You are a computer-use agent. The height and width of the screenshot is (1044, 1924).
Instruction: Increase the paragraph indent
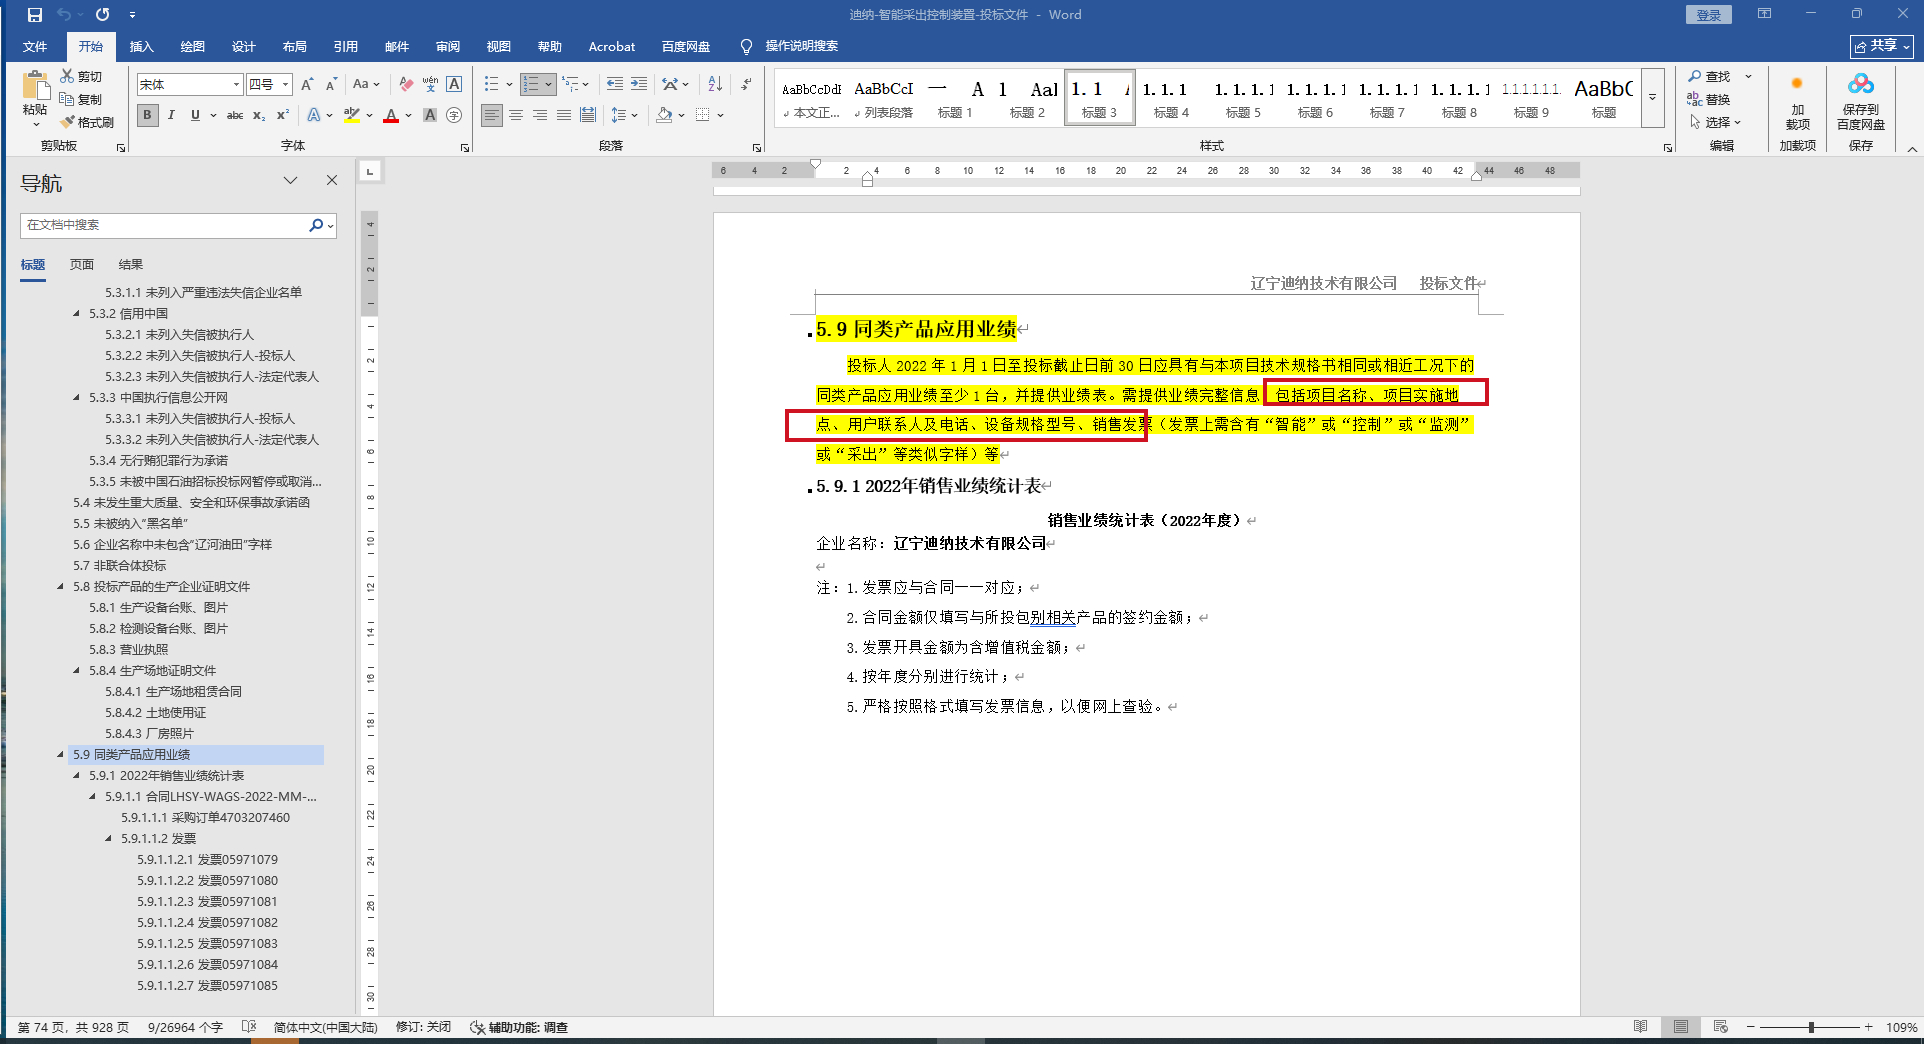point(639,84)
